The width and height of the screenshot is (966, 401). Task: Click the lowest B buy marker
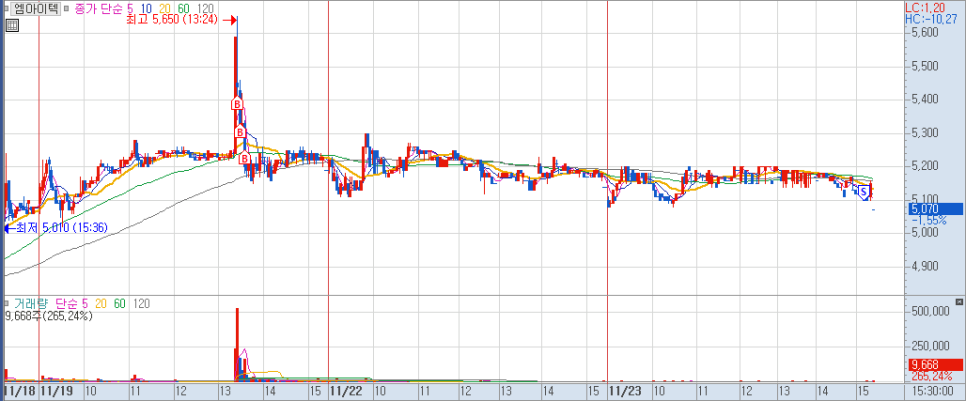click(x=244, y=160)
